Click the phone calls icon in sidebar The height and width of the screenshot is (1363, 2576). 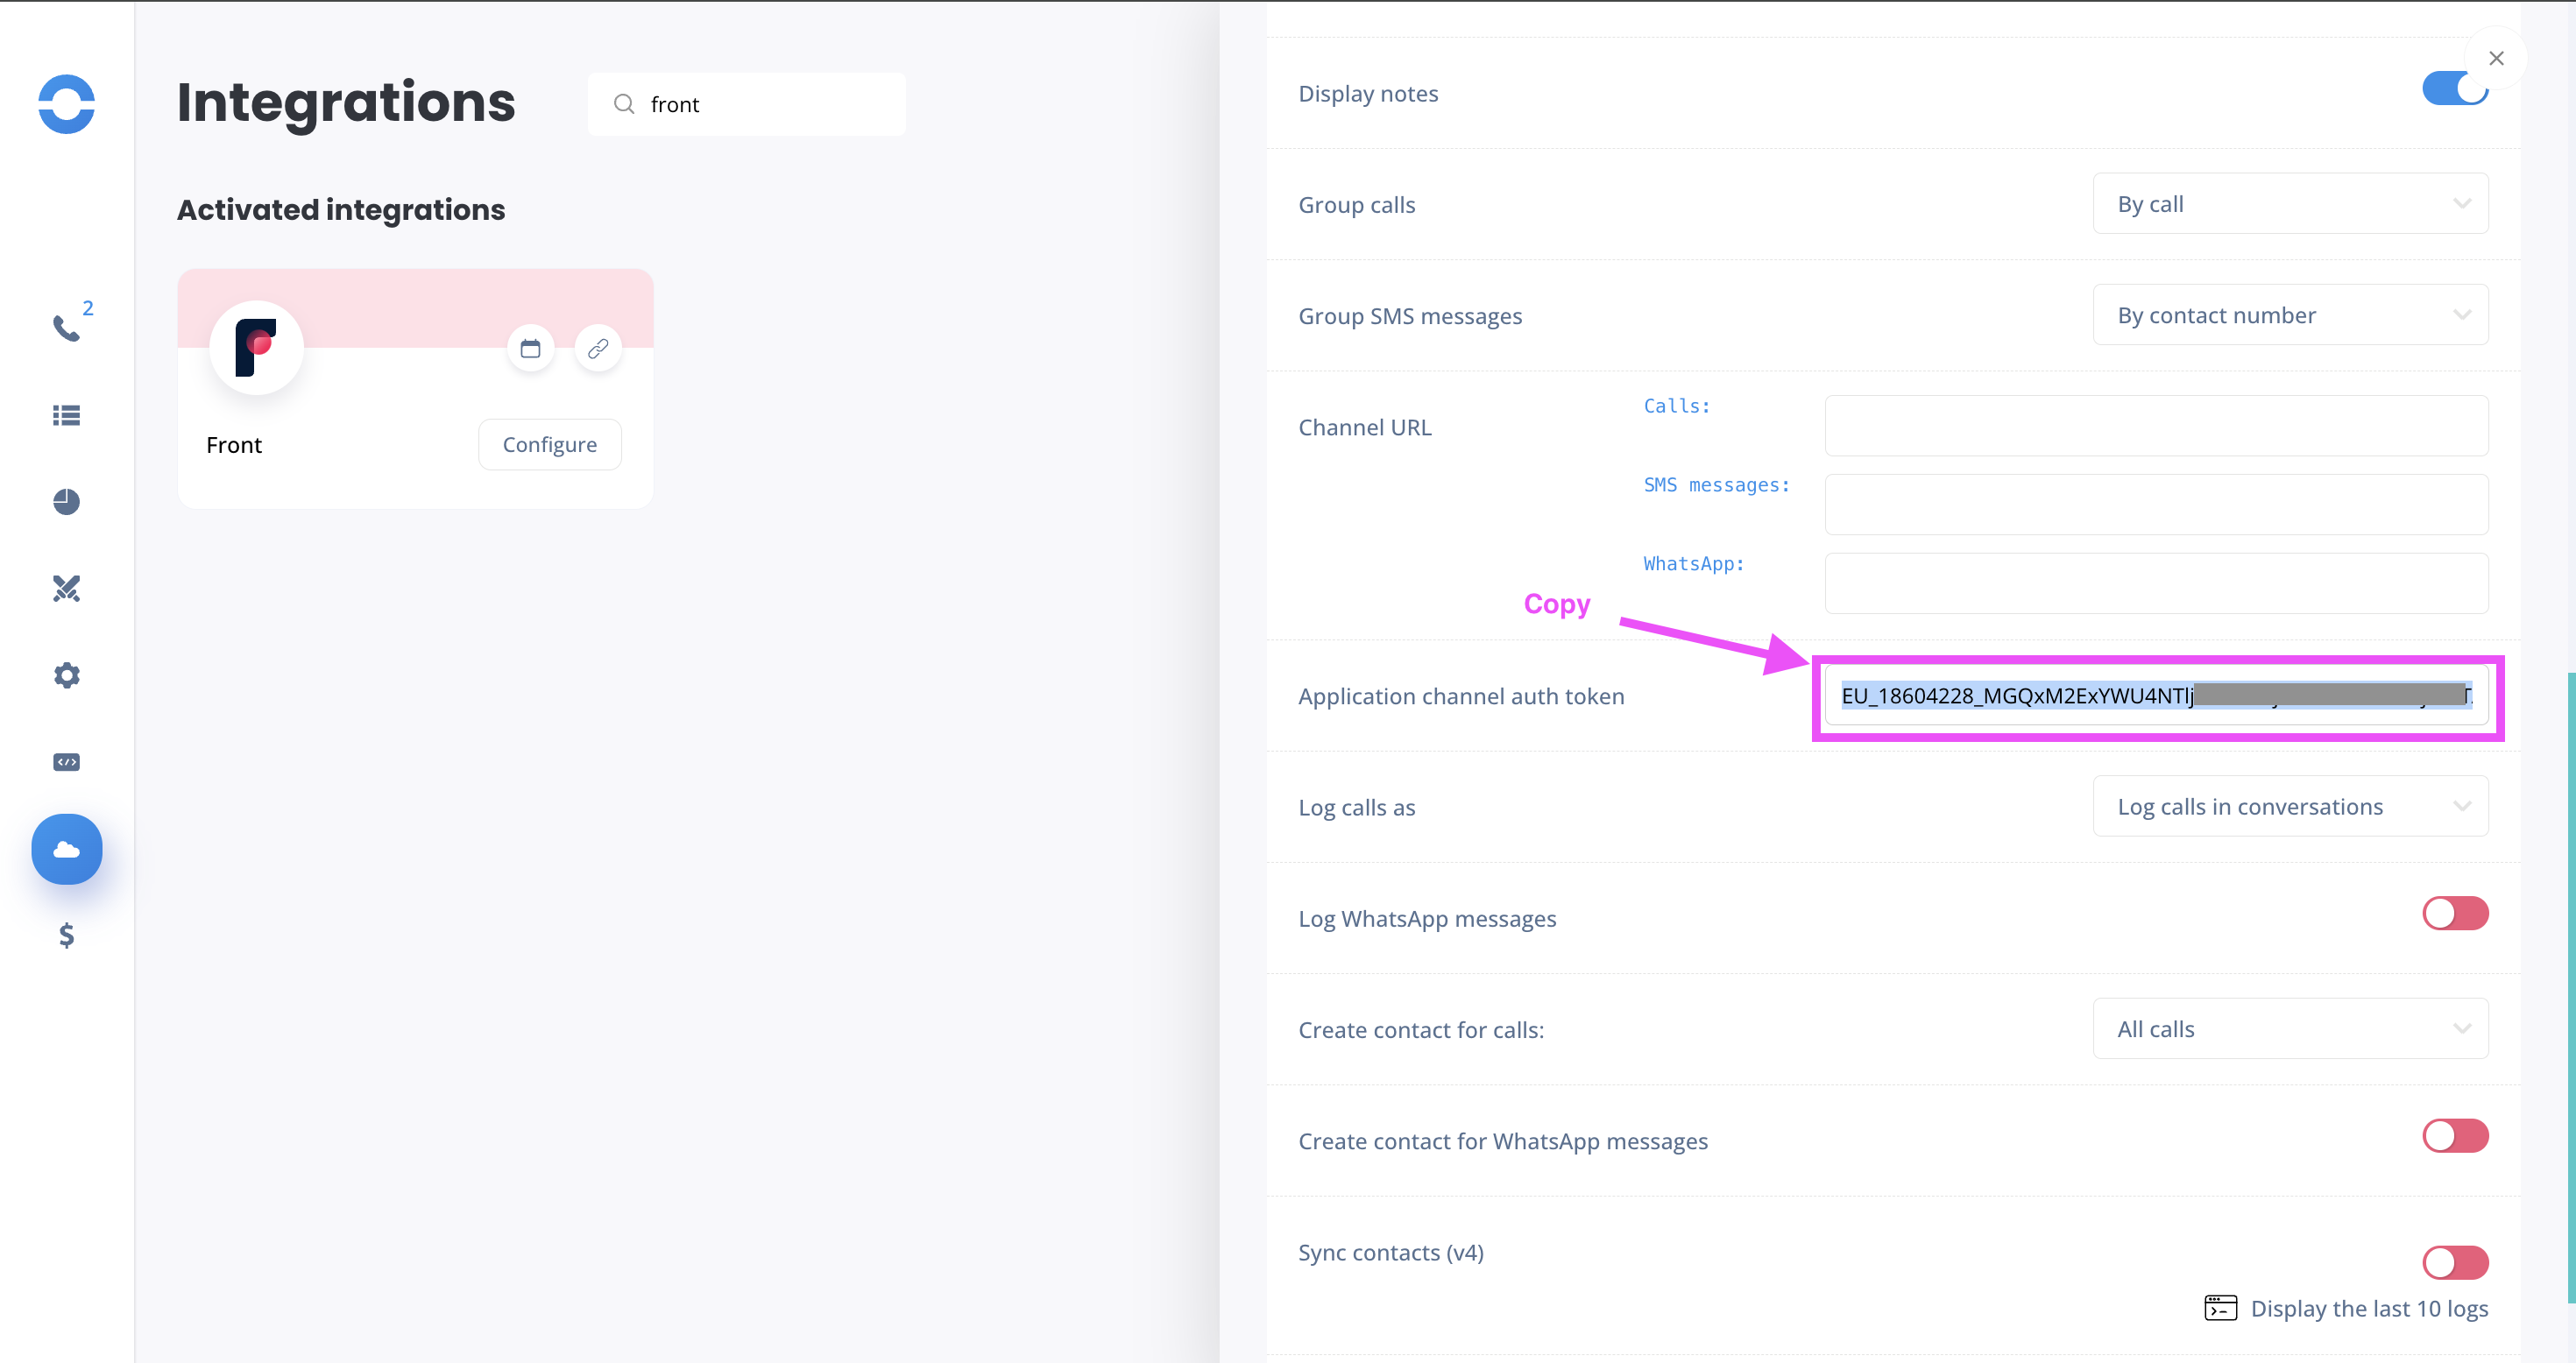pos(65,328)
